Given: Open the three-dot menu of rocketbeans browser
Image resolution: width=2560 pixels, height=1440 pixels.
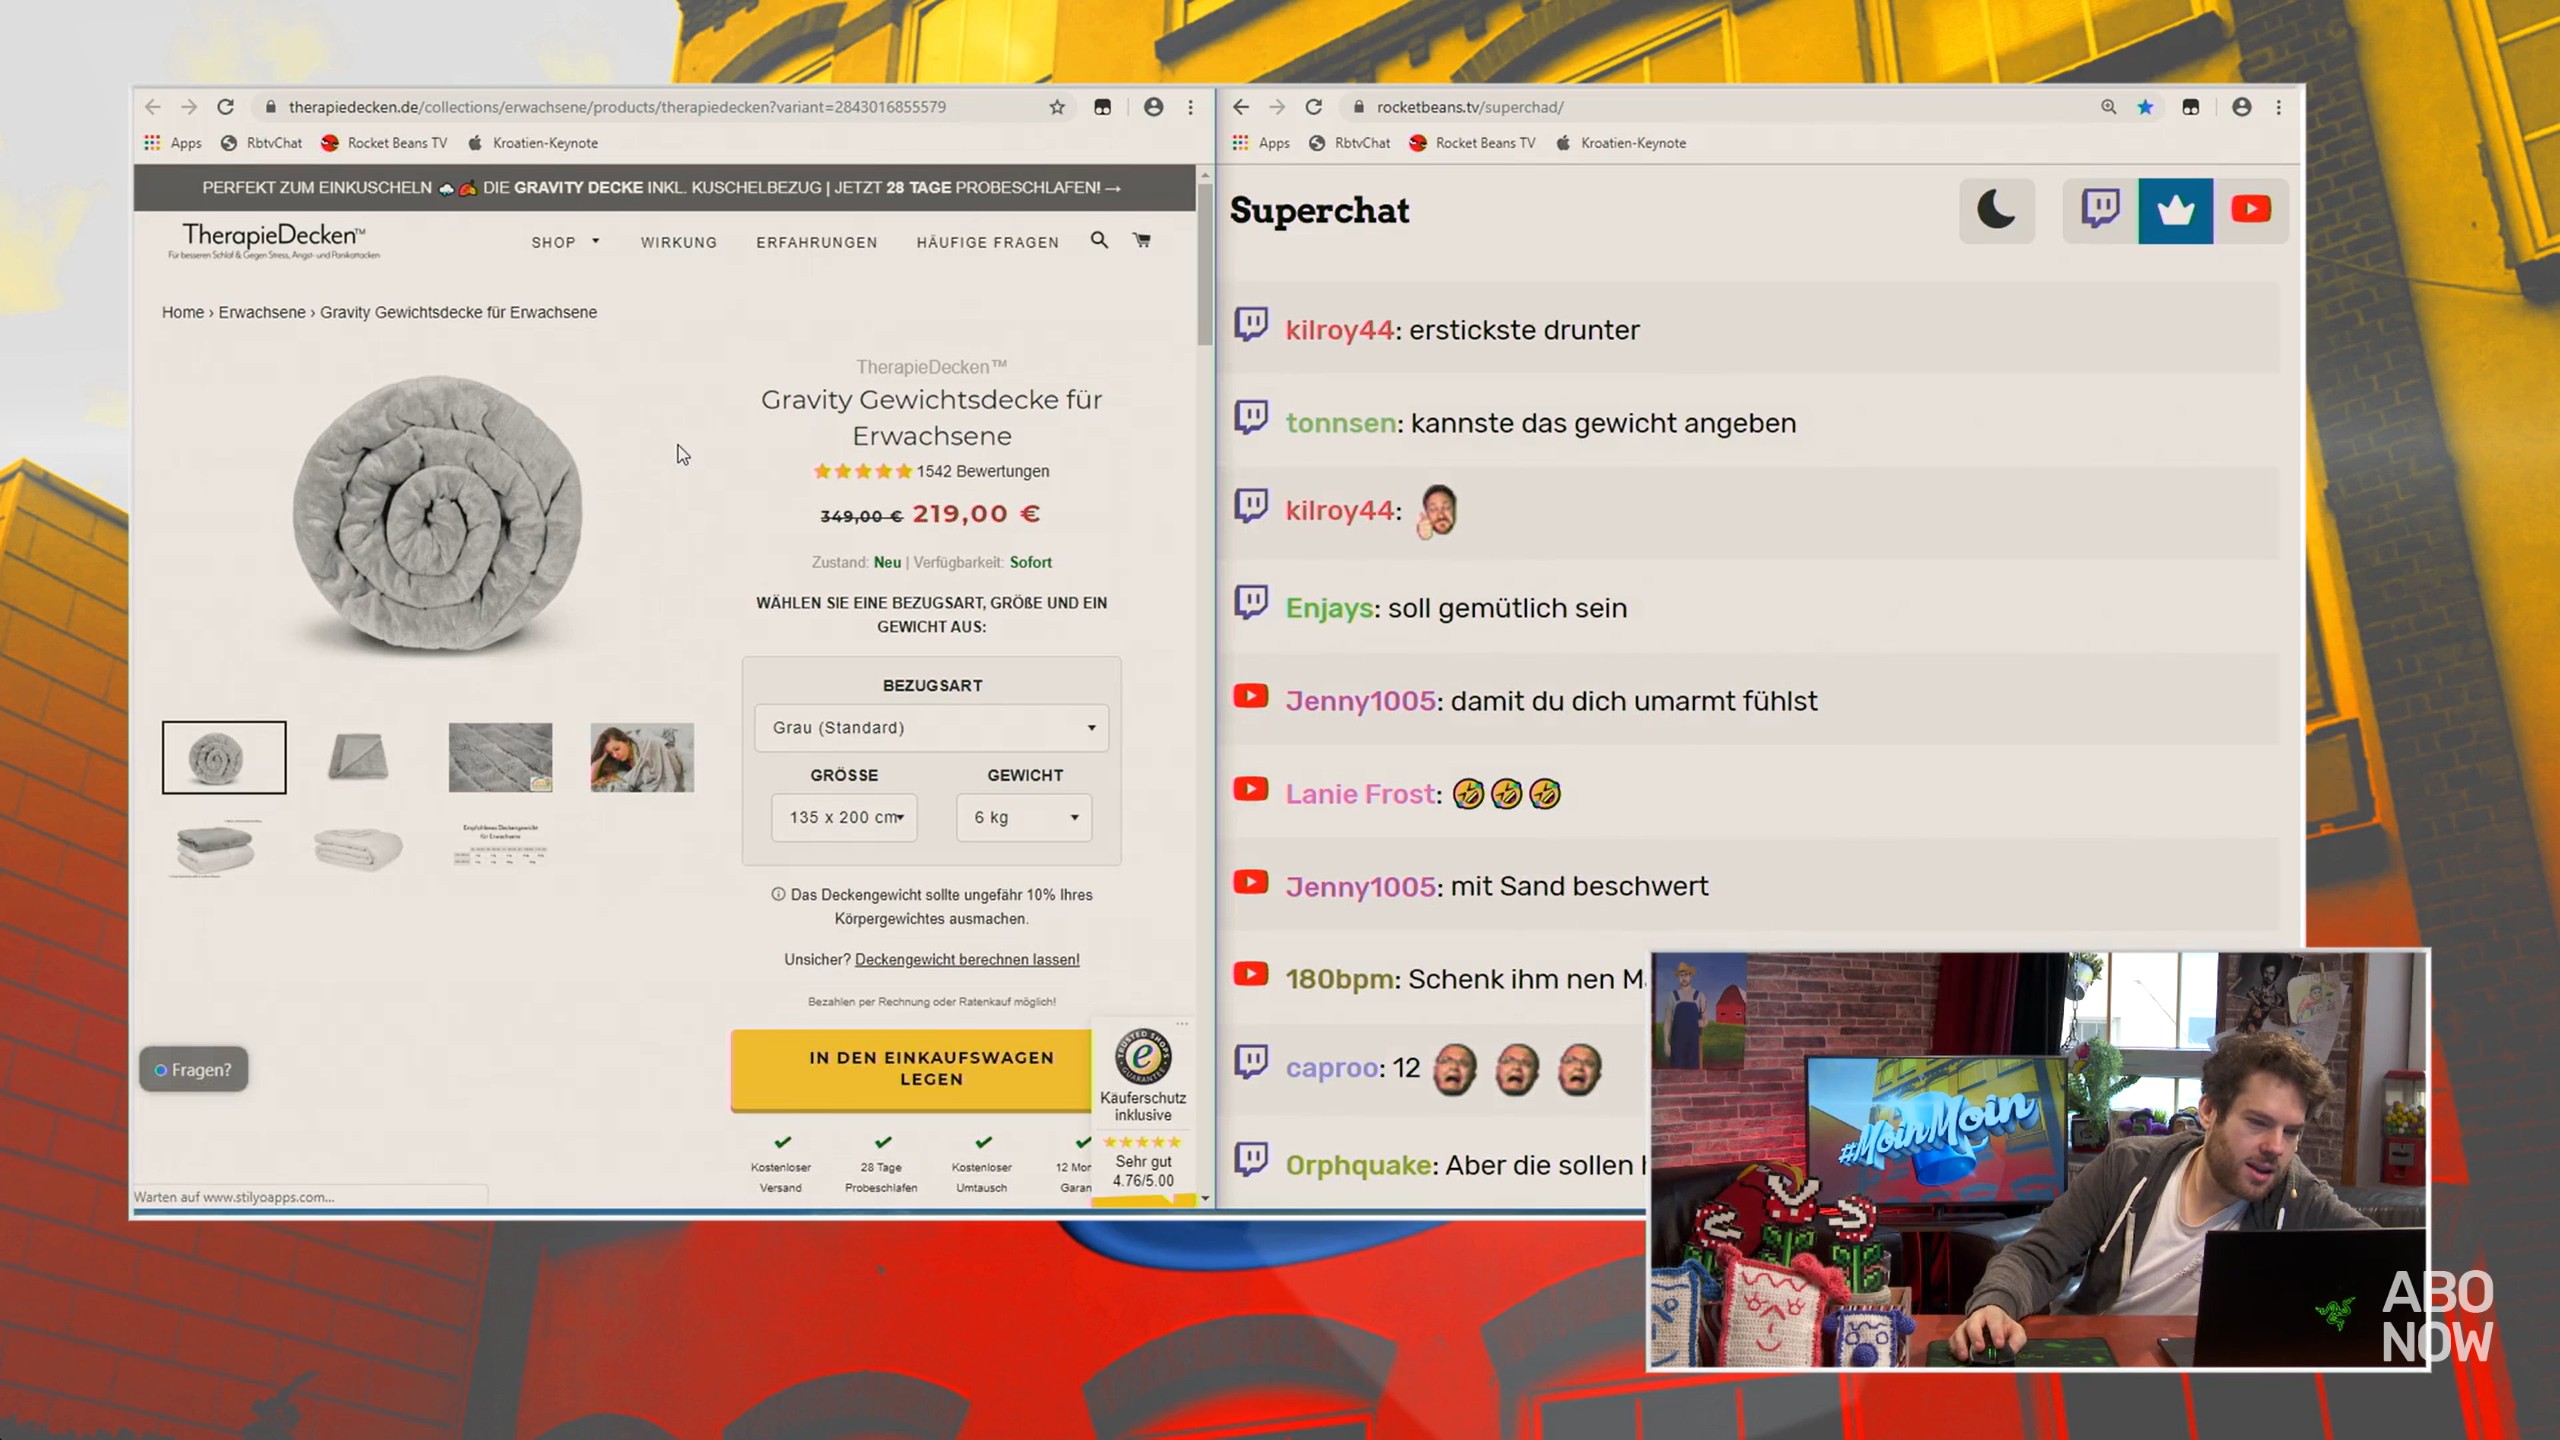Looking at the screenshot, I should click(x=2279, y=107).
